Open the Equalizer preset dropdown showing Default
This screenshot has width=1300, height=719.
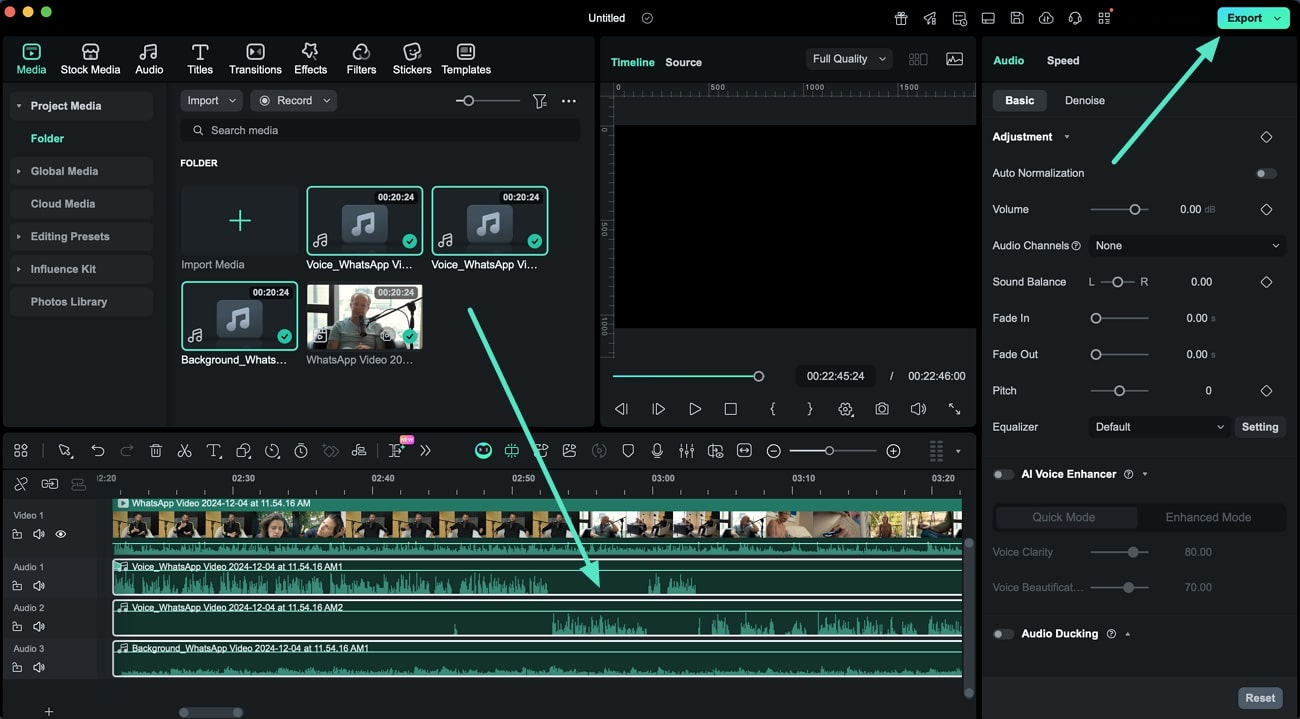1158,427
